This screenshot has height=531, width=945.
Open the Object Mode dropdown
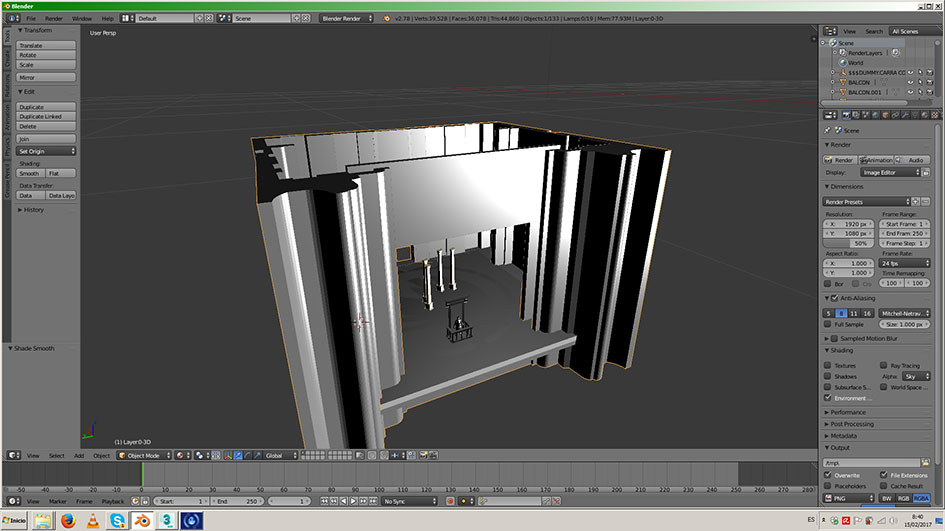pos(145,455)
